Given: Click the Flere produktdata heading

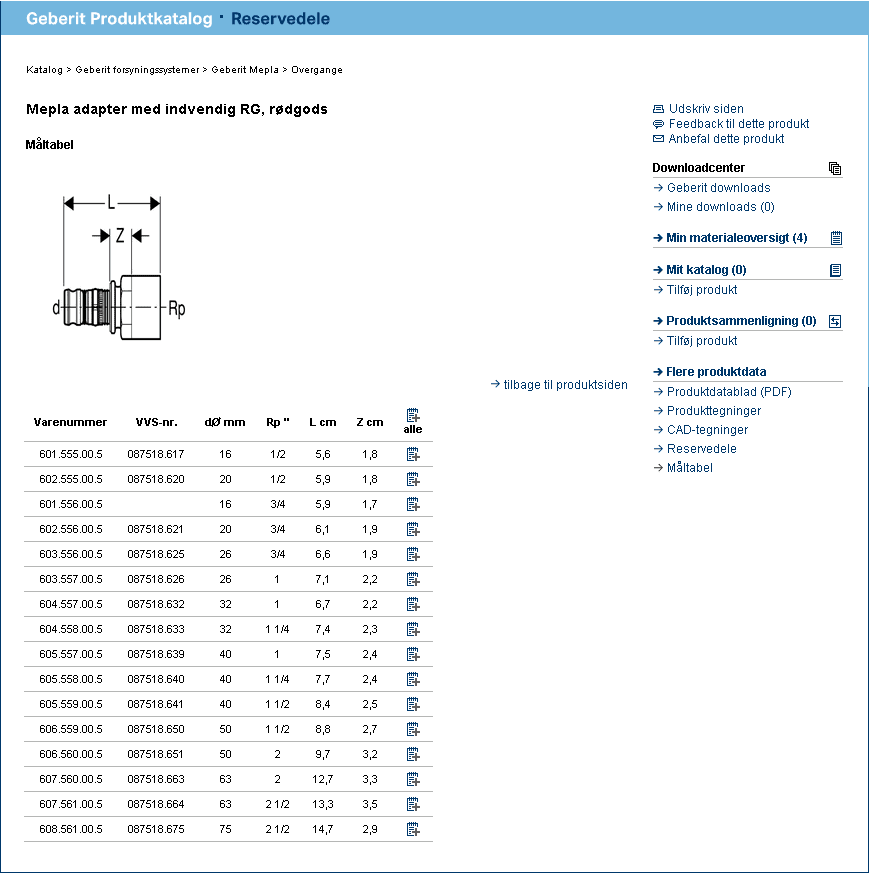Looking at the screenshot, I should pyautogui.click(x=716, y=371).
